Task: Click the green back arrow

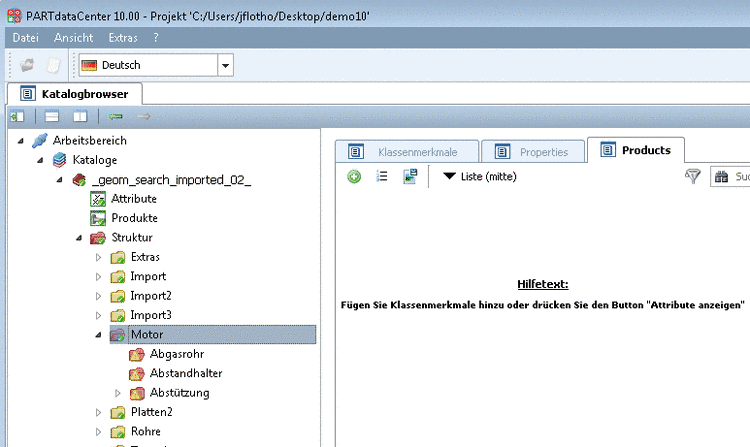Action: 115,116
